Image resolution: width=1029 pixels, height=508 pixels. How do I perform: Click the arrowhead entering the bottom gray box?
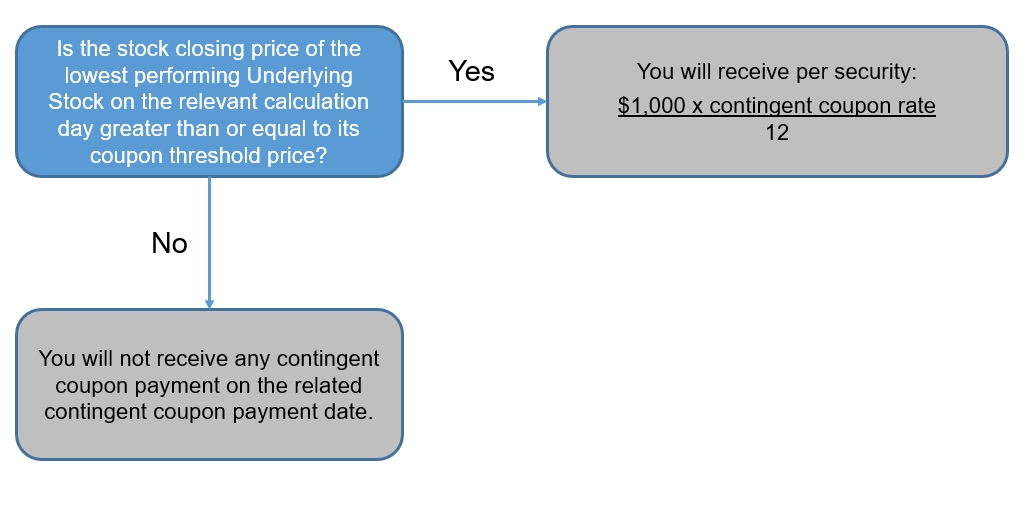[x=209, y=305]
